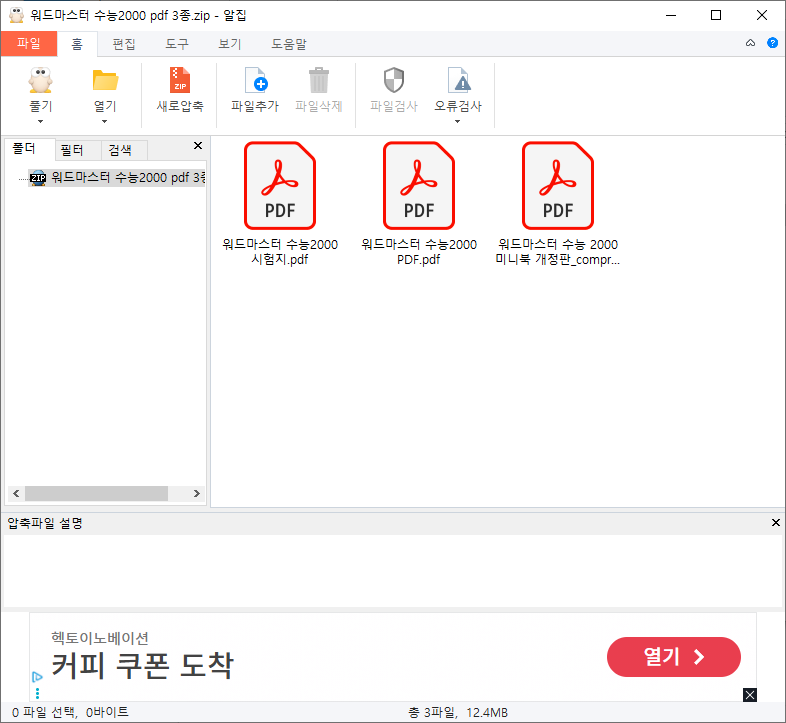The image size is (786, 723).
Task: Click the ad choices triangle icon
Action: 37,677
